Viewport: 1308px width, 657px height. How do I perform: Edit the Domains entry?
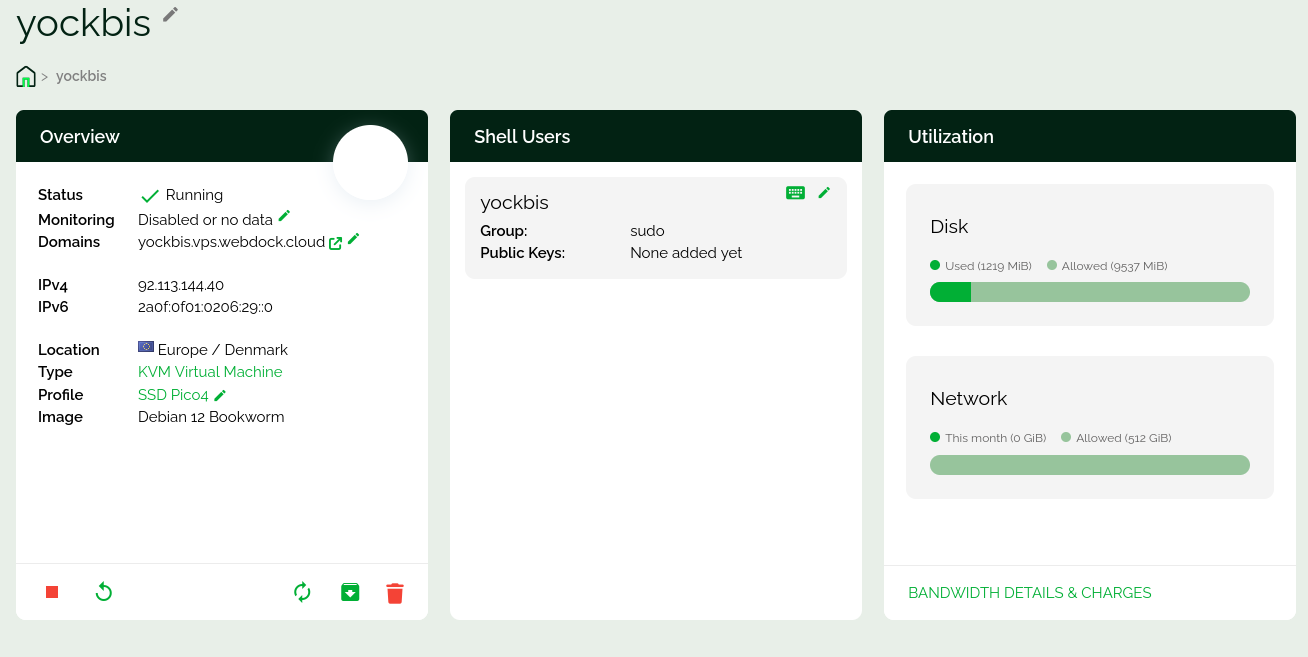click(353, 239)
